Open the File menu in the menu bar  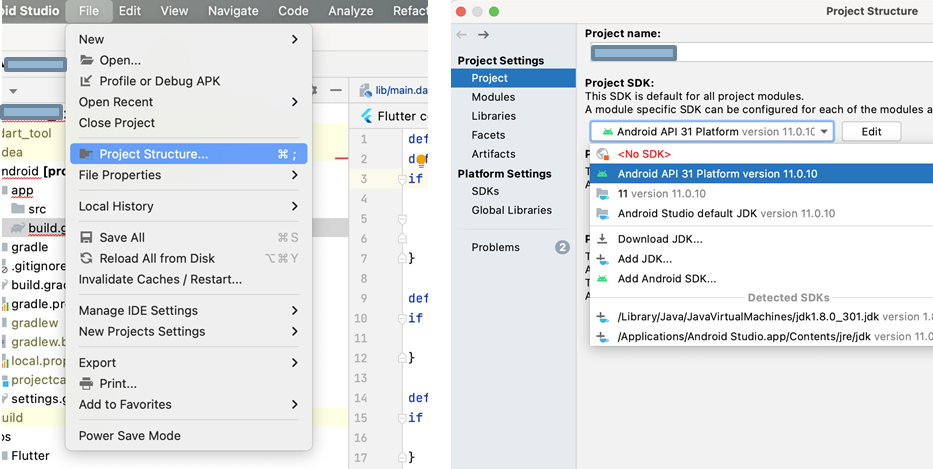89,11
